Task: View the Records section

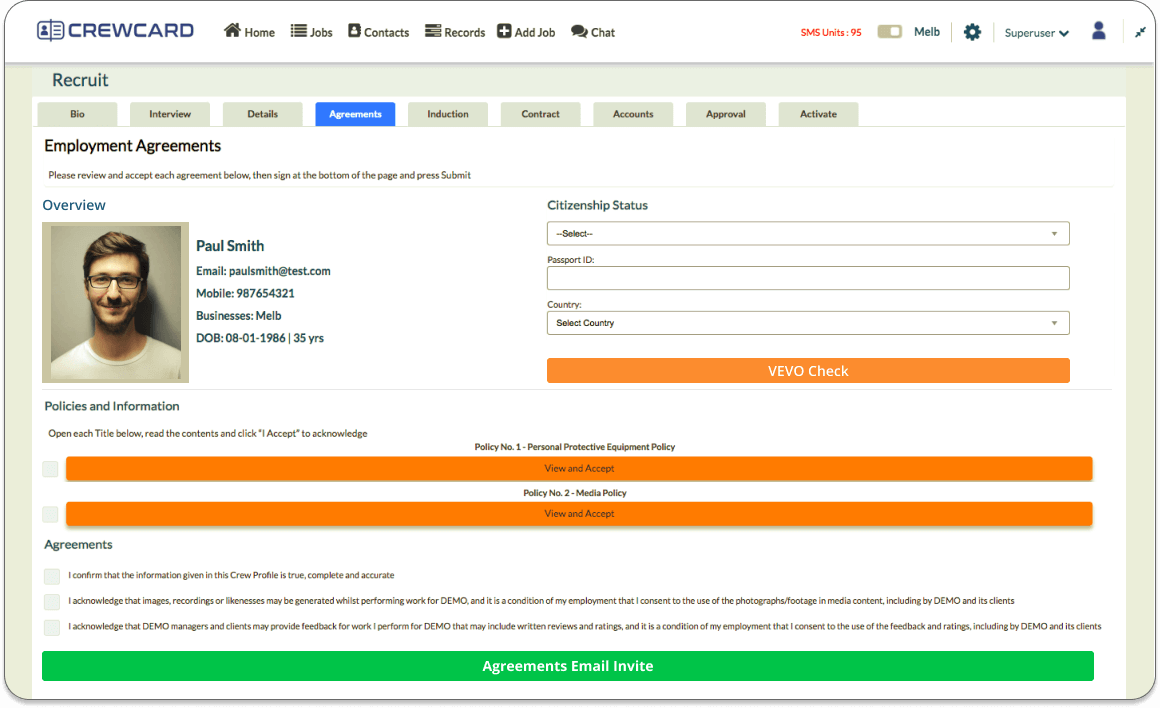Action: click(x=455, y=31)
